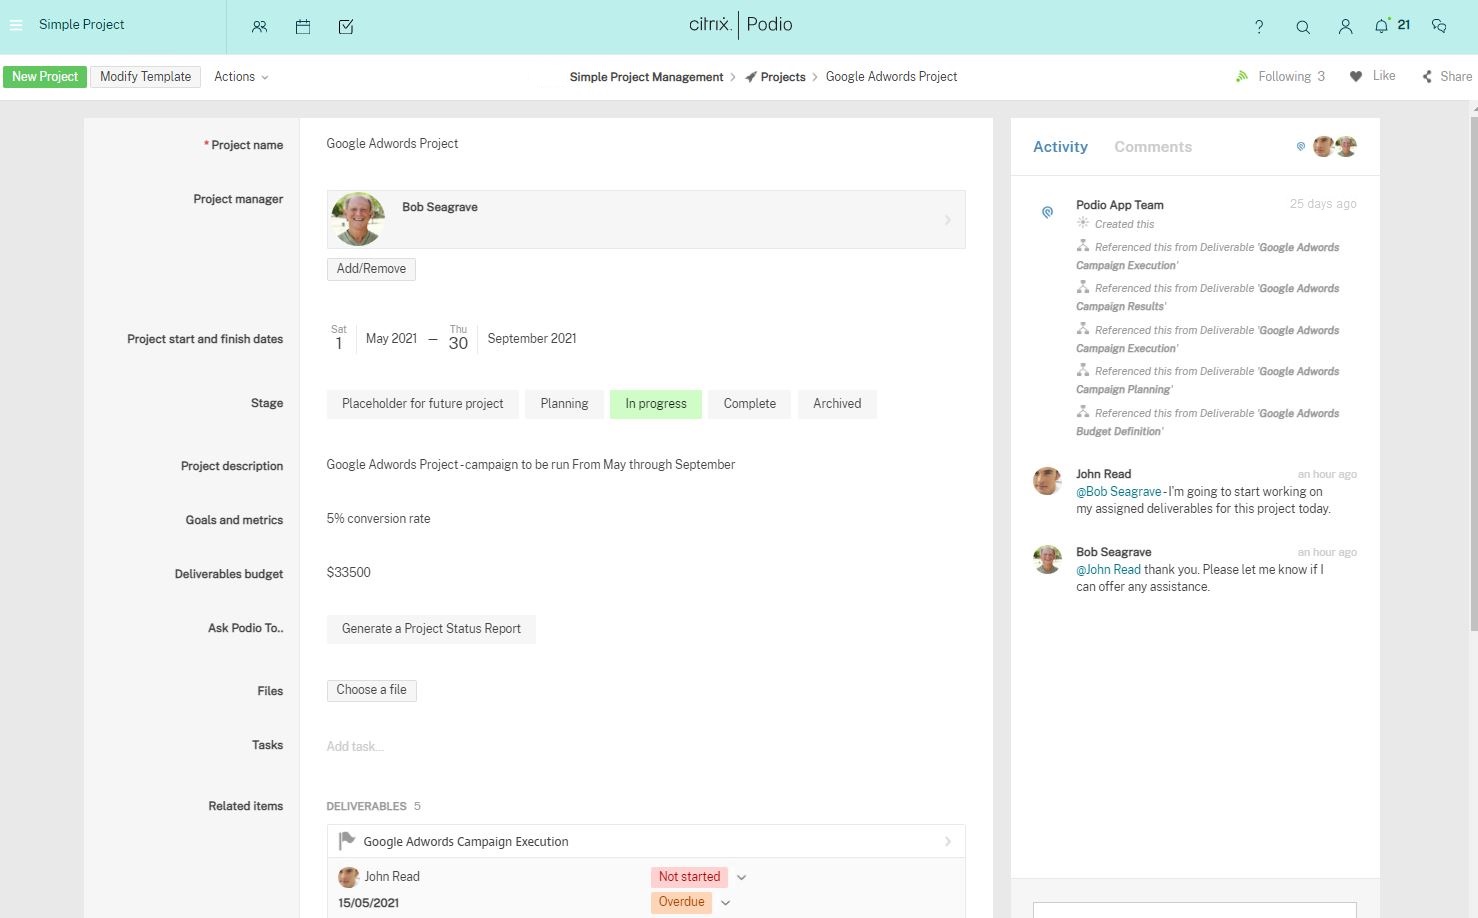The width and height of the screenshot is (1478, 918).
Task: Switch to the Comments tab
Action: [x=1152, y=147]
